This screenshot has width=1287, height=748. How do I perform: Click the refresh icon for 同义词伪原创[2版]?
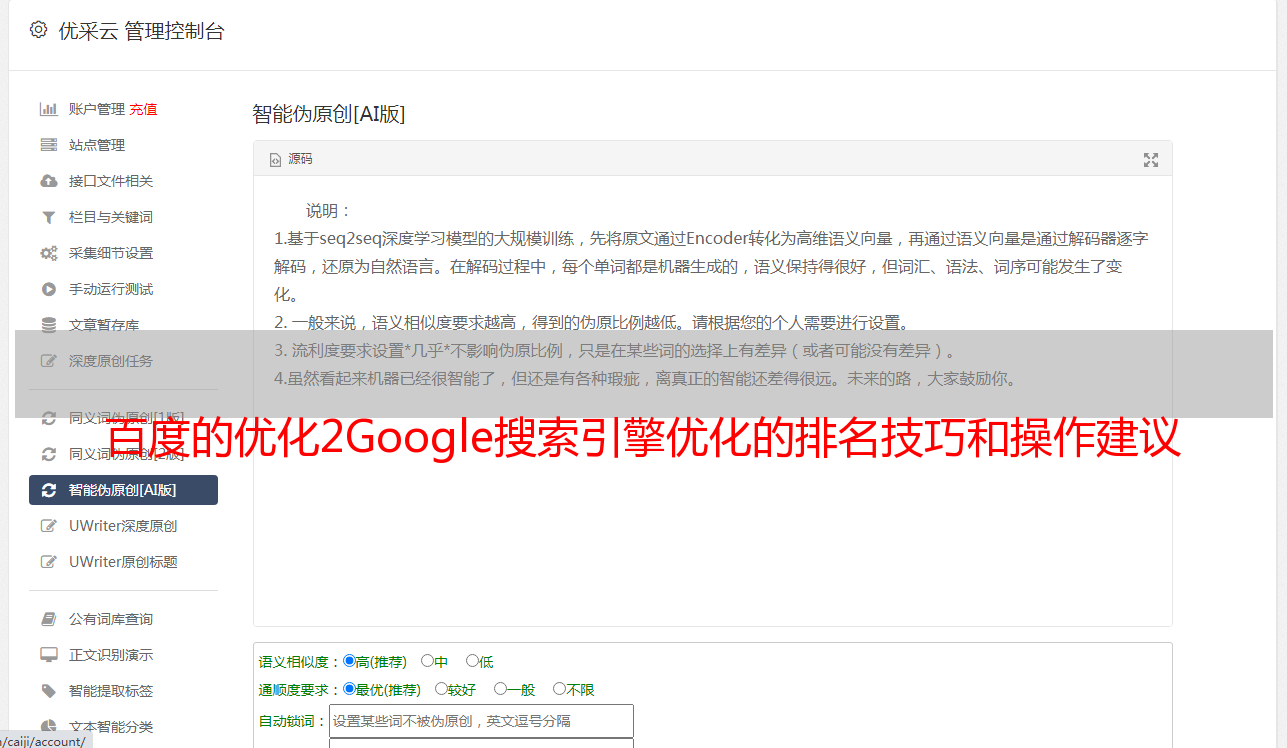[48, 454]
